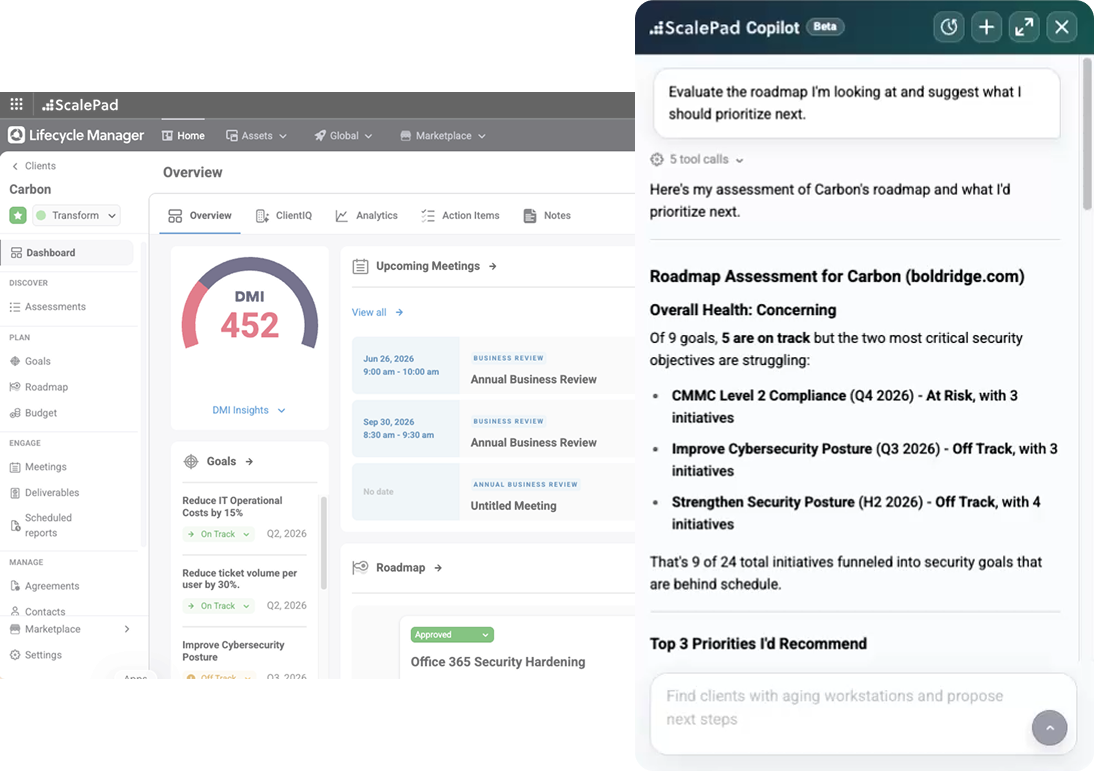Go to the Home tab
The width and height of the screenshot is (1094, 771).
point(183,135)
